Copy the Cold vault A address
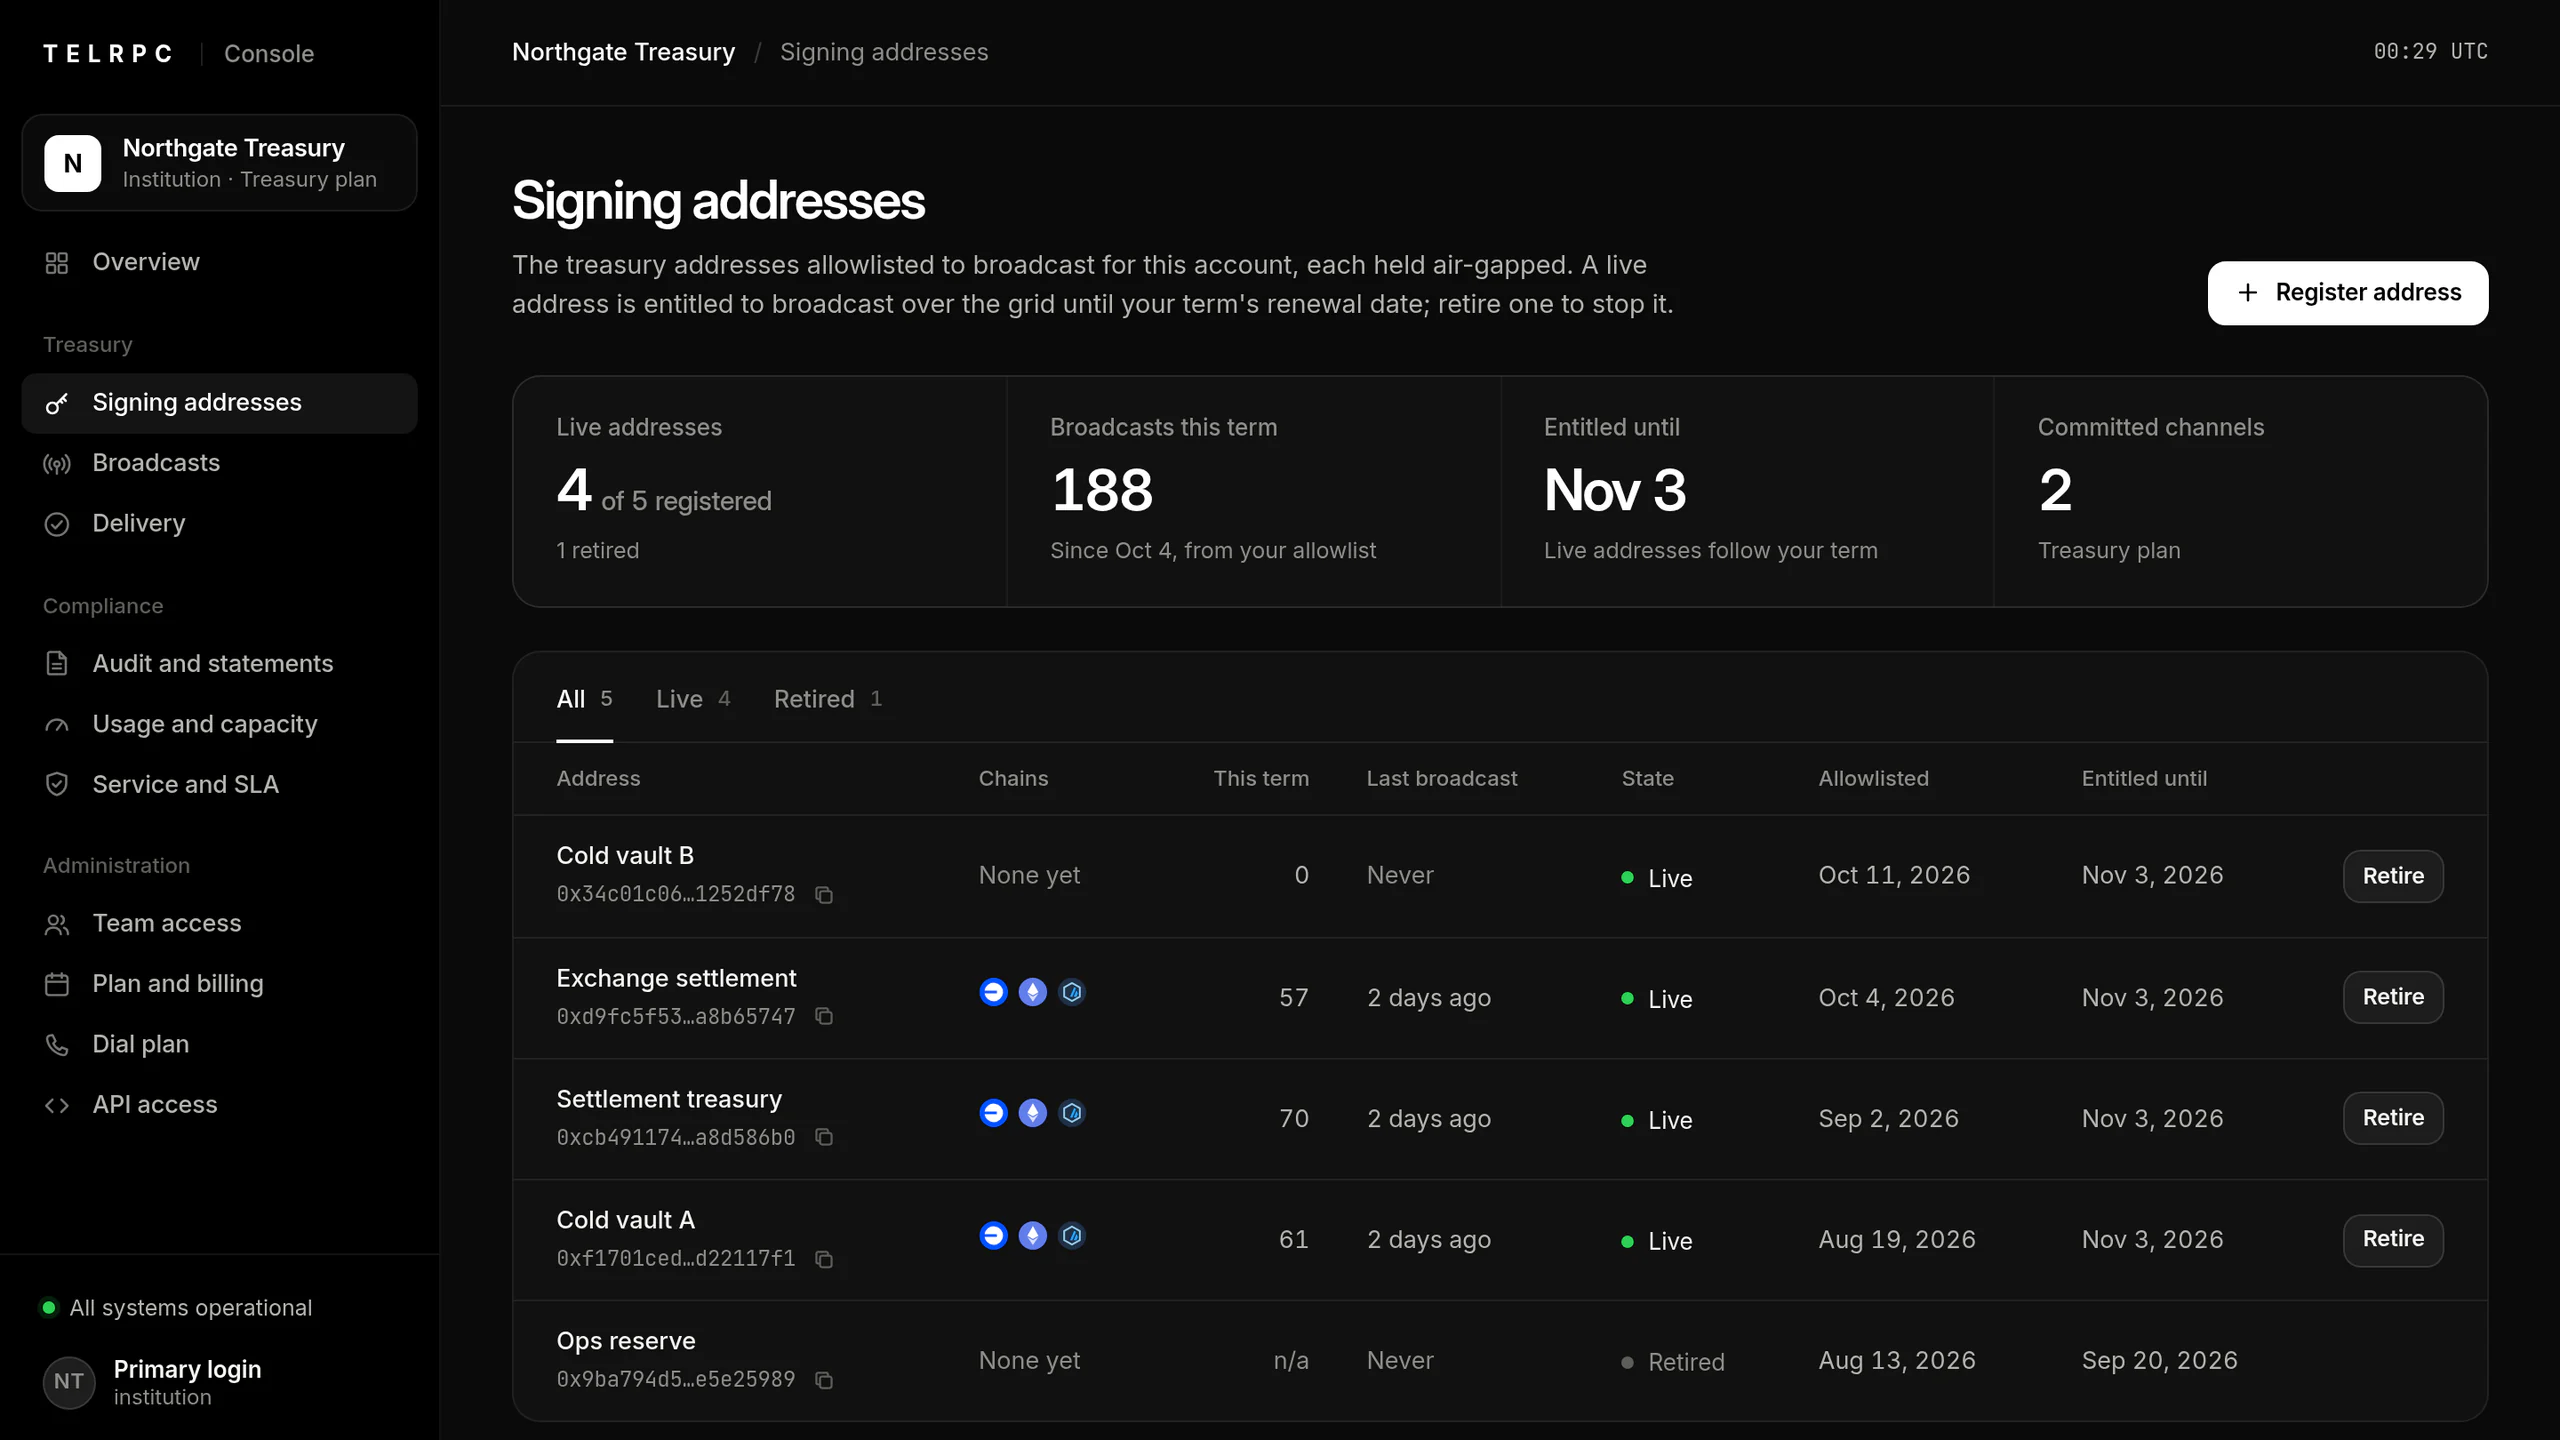2560x1440 pixels. (x=824, y=1259)
